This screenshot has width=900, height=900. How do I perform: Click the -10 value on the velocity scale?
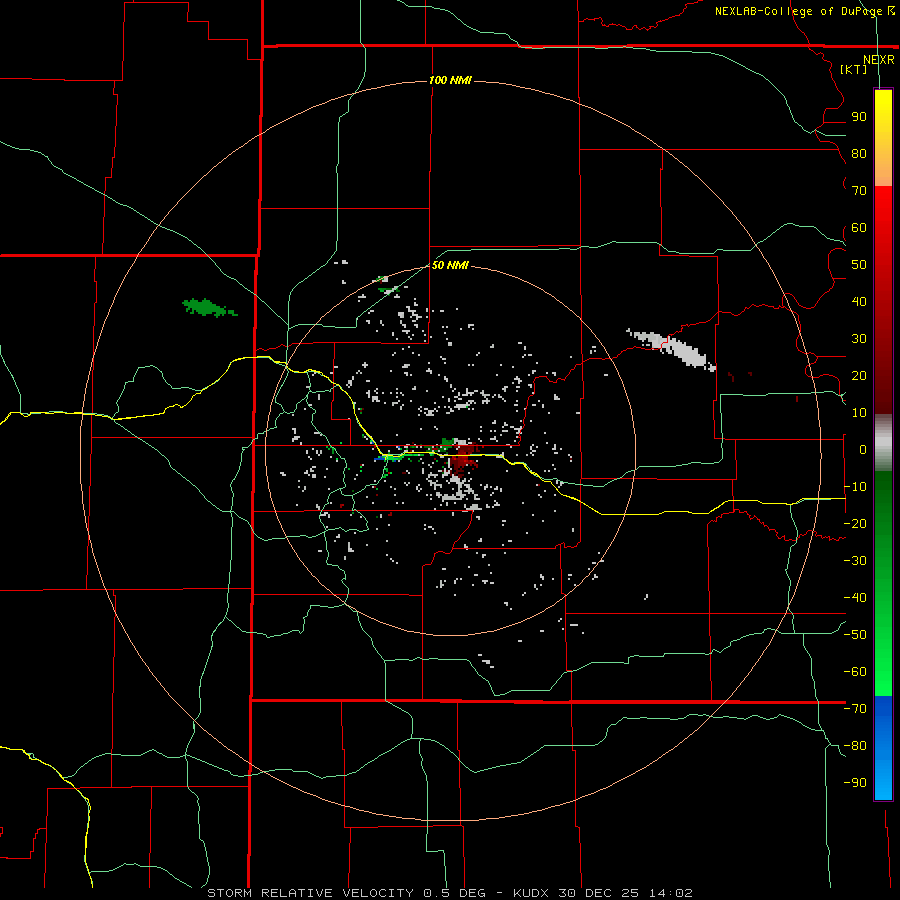(x=855, y=487)
